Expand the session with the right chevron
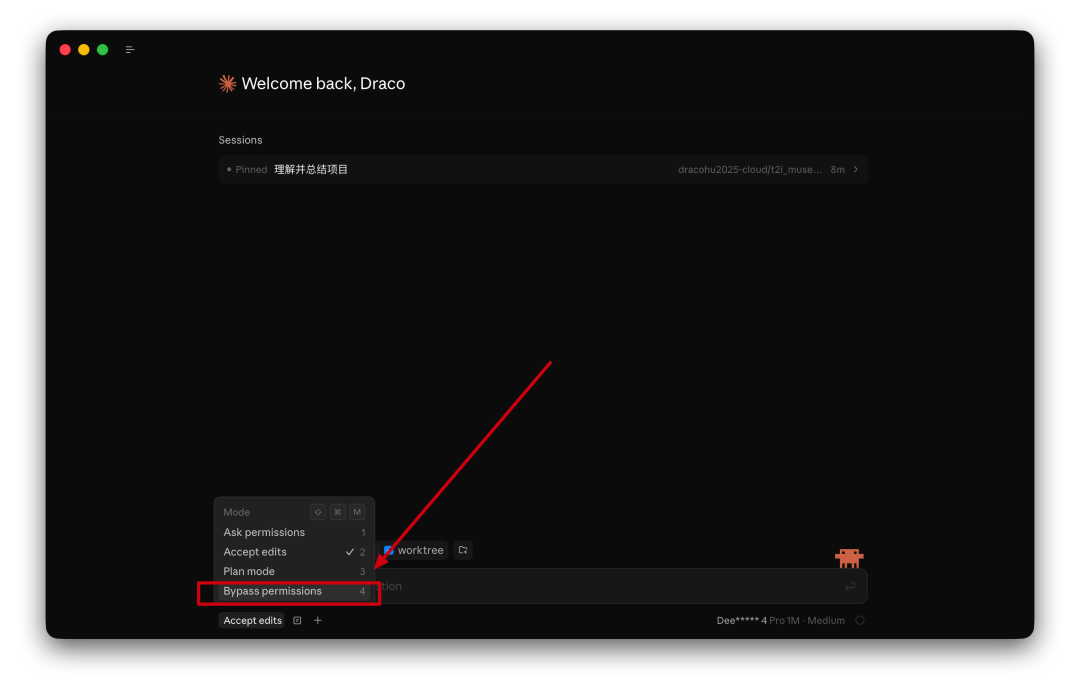 [x=857, y=169]
